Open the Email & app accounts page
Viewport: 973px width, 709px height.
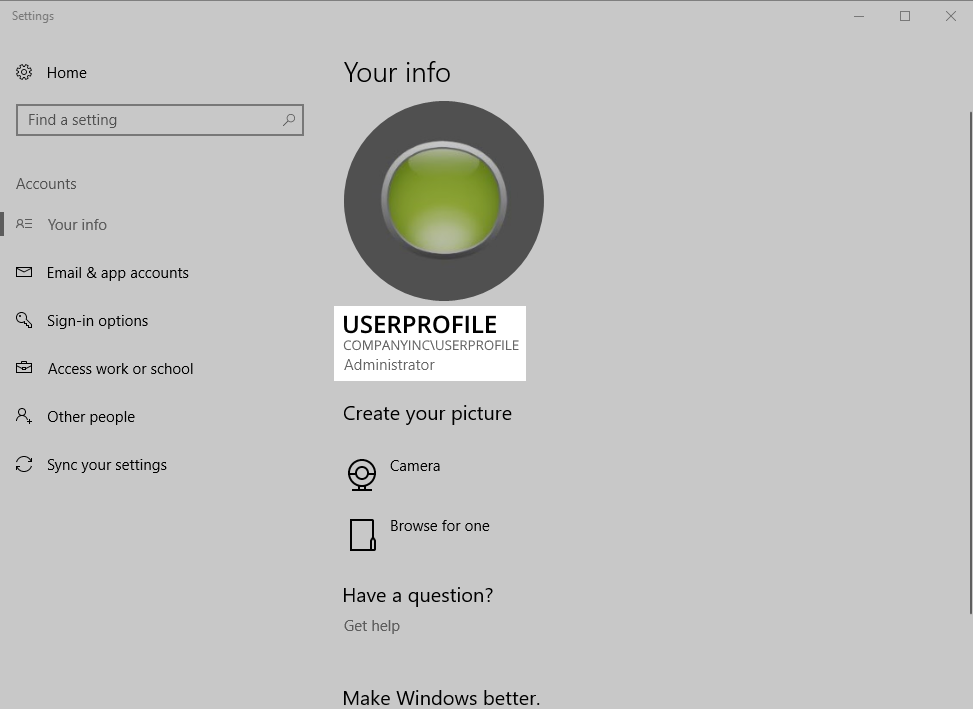[x=117, y=273]
